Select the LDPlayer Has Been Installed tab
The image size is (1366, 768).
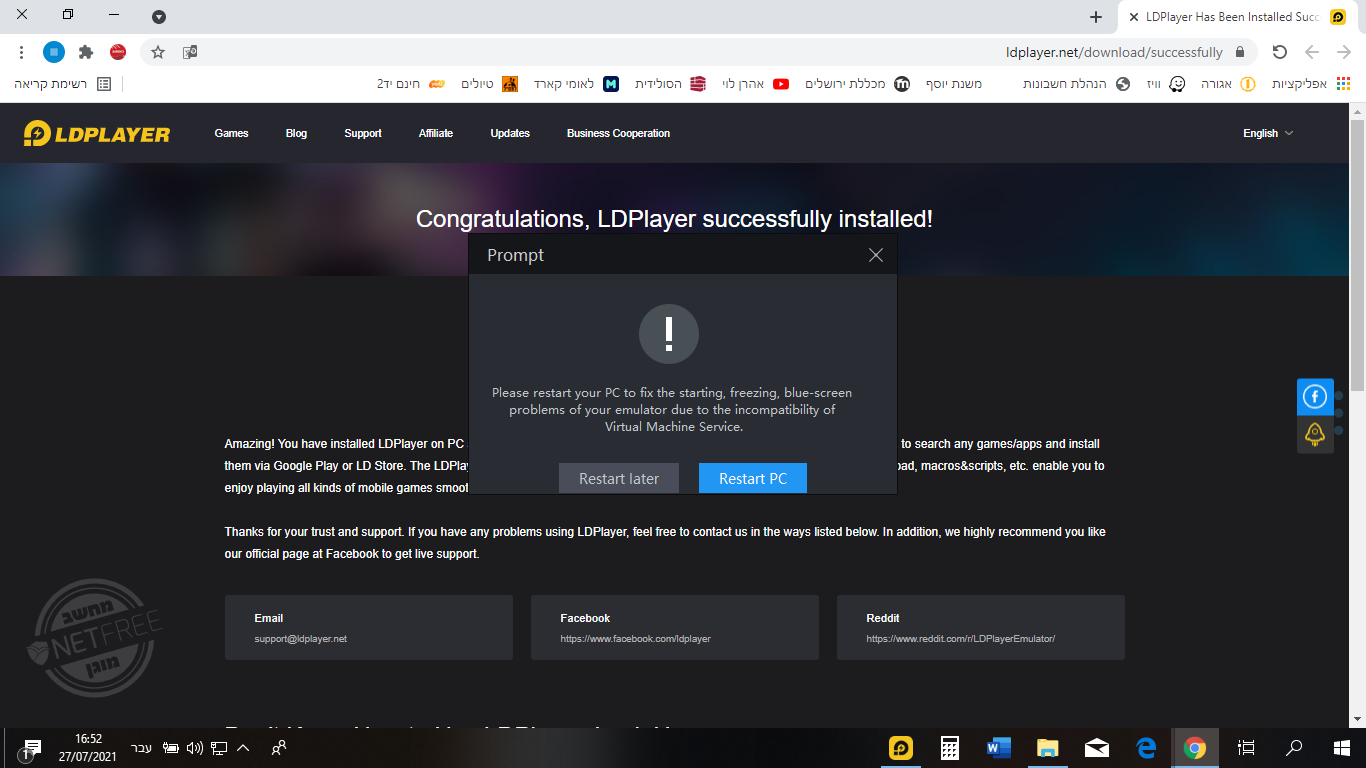pyautogui.click(x=1237, y=17)
